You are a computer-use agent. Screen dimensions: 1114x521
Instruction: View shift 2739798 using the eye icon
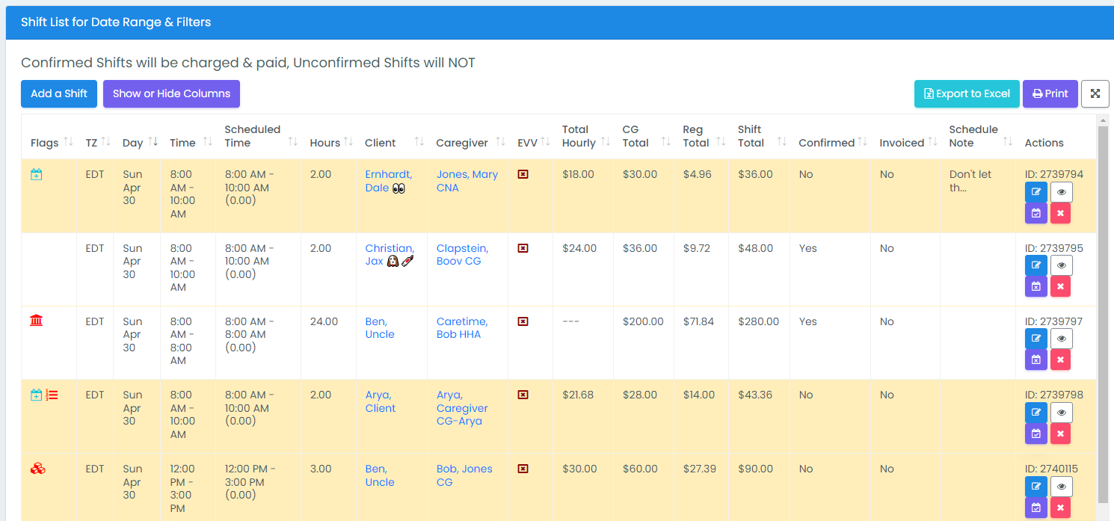[x=1061, y=412]
